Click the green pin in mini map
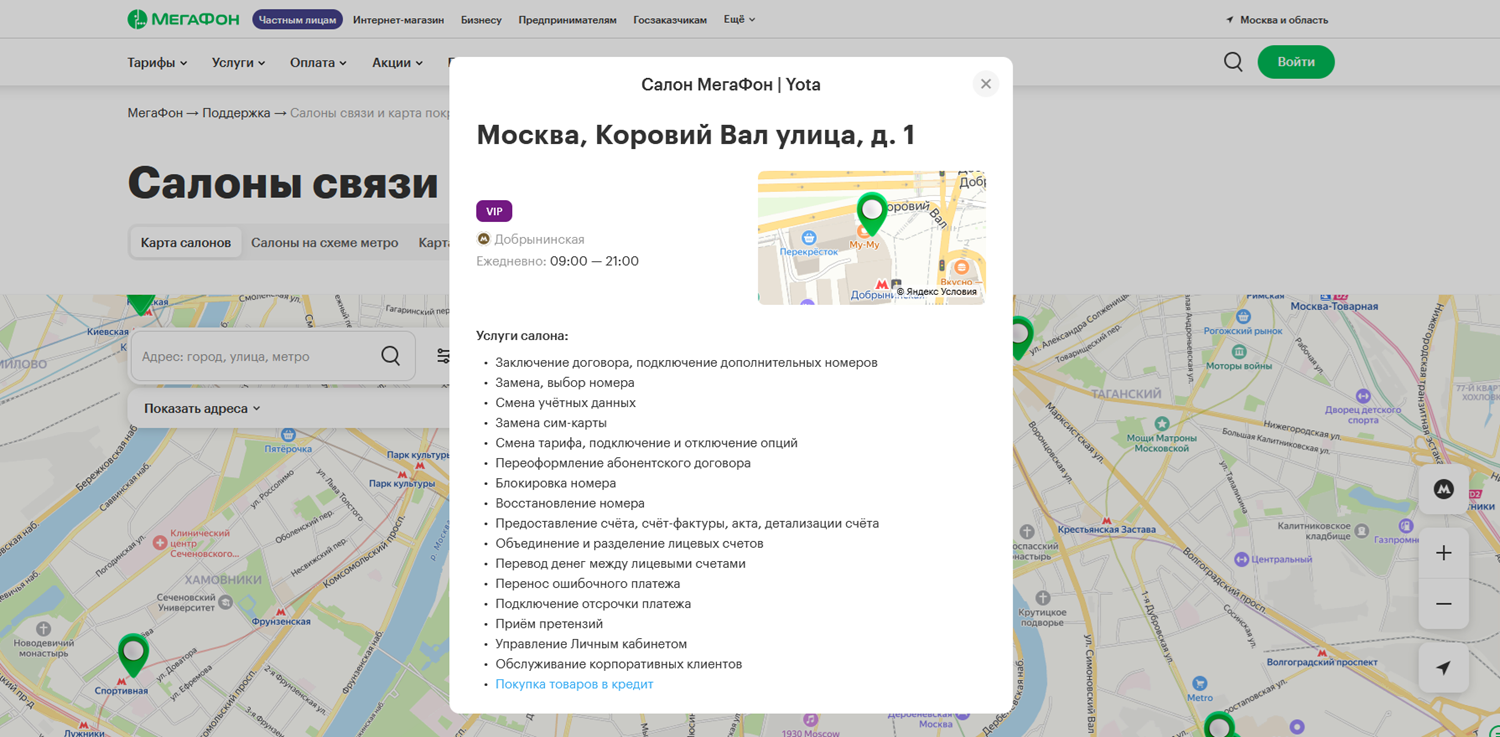This screenshot has height=737, width=1500. [x=872, y=213]
